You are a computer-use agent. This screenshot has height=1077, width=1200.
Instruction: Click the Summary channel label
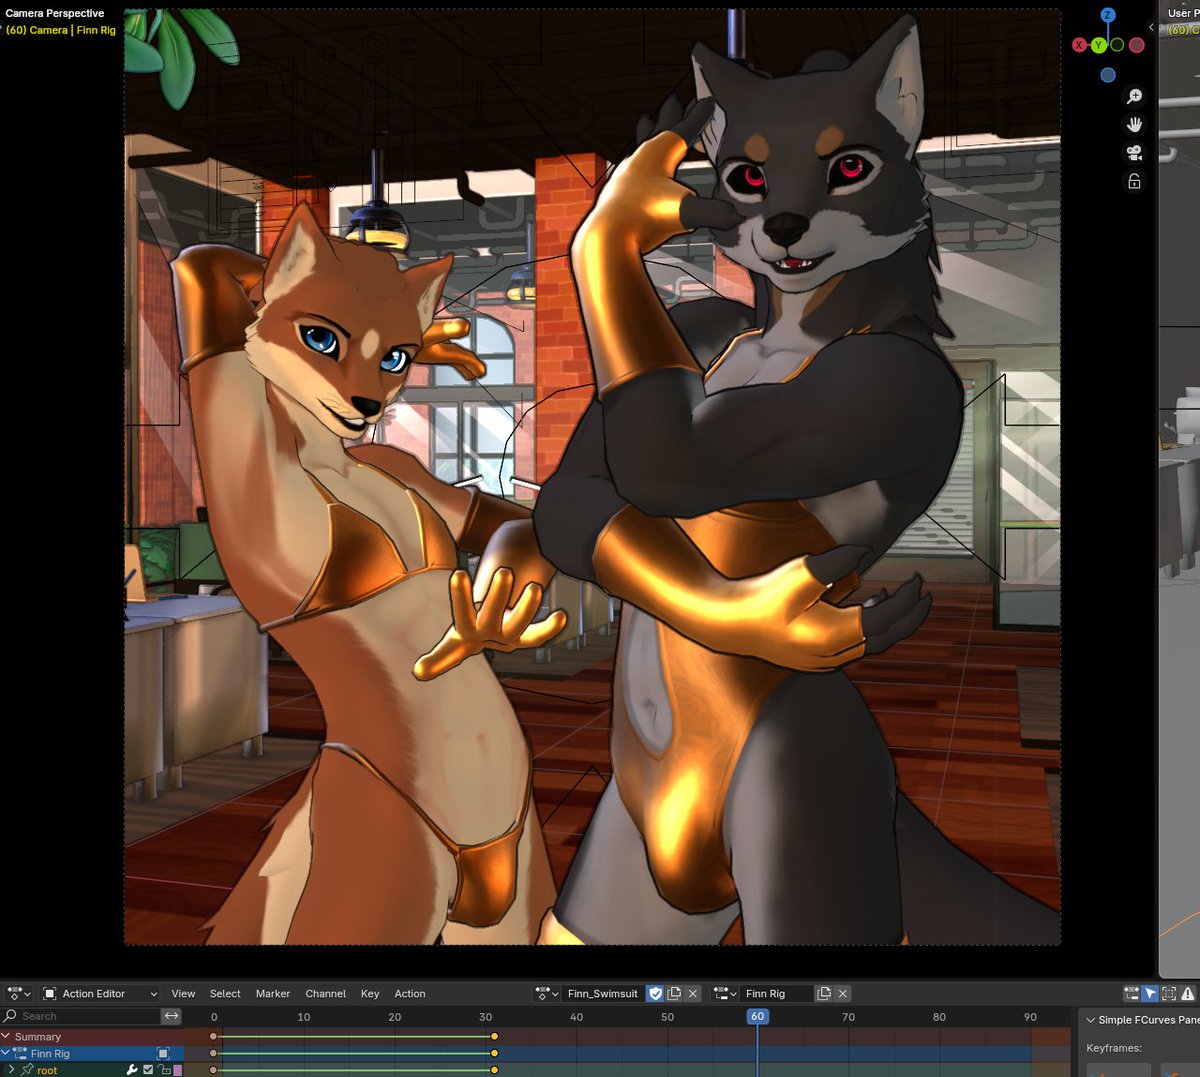click(x=38, y=1037)
